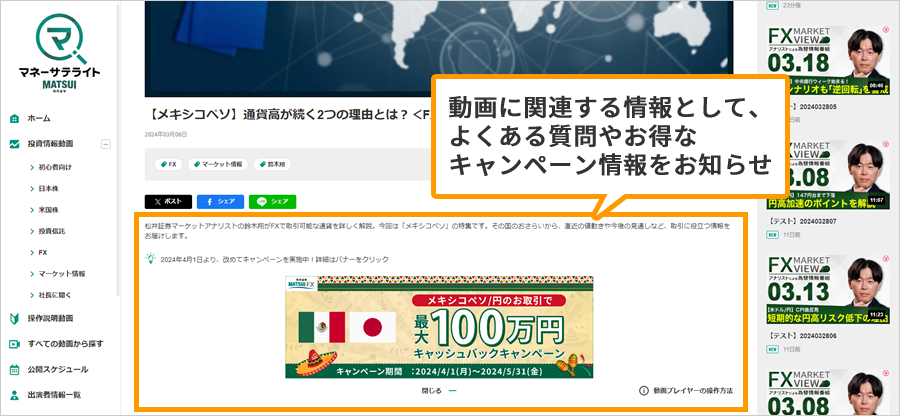Share on LINE シェア button
This screenshot has height=416, width=900.
[273, 201]
